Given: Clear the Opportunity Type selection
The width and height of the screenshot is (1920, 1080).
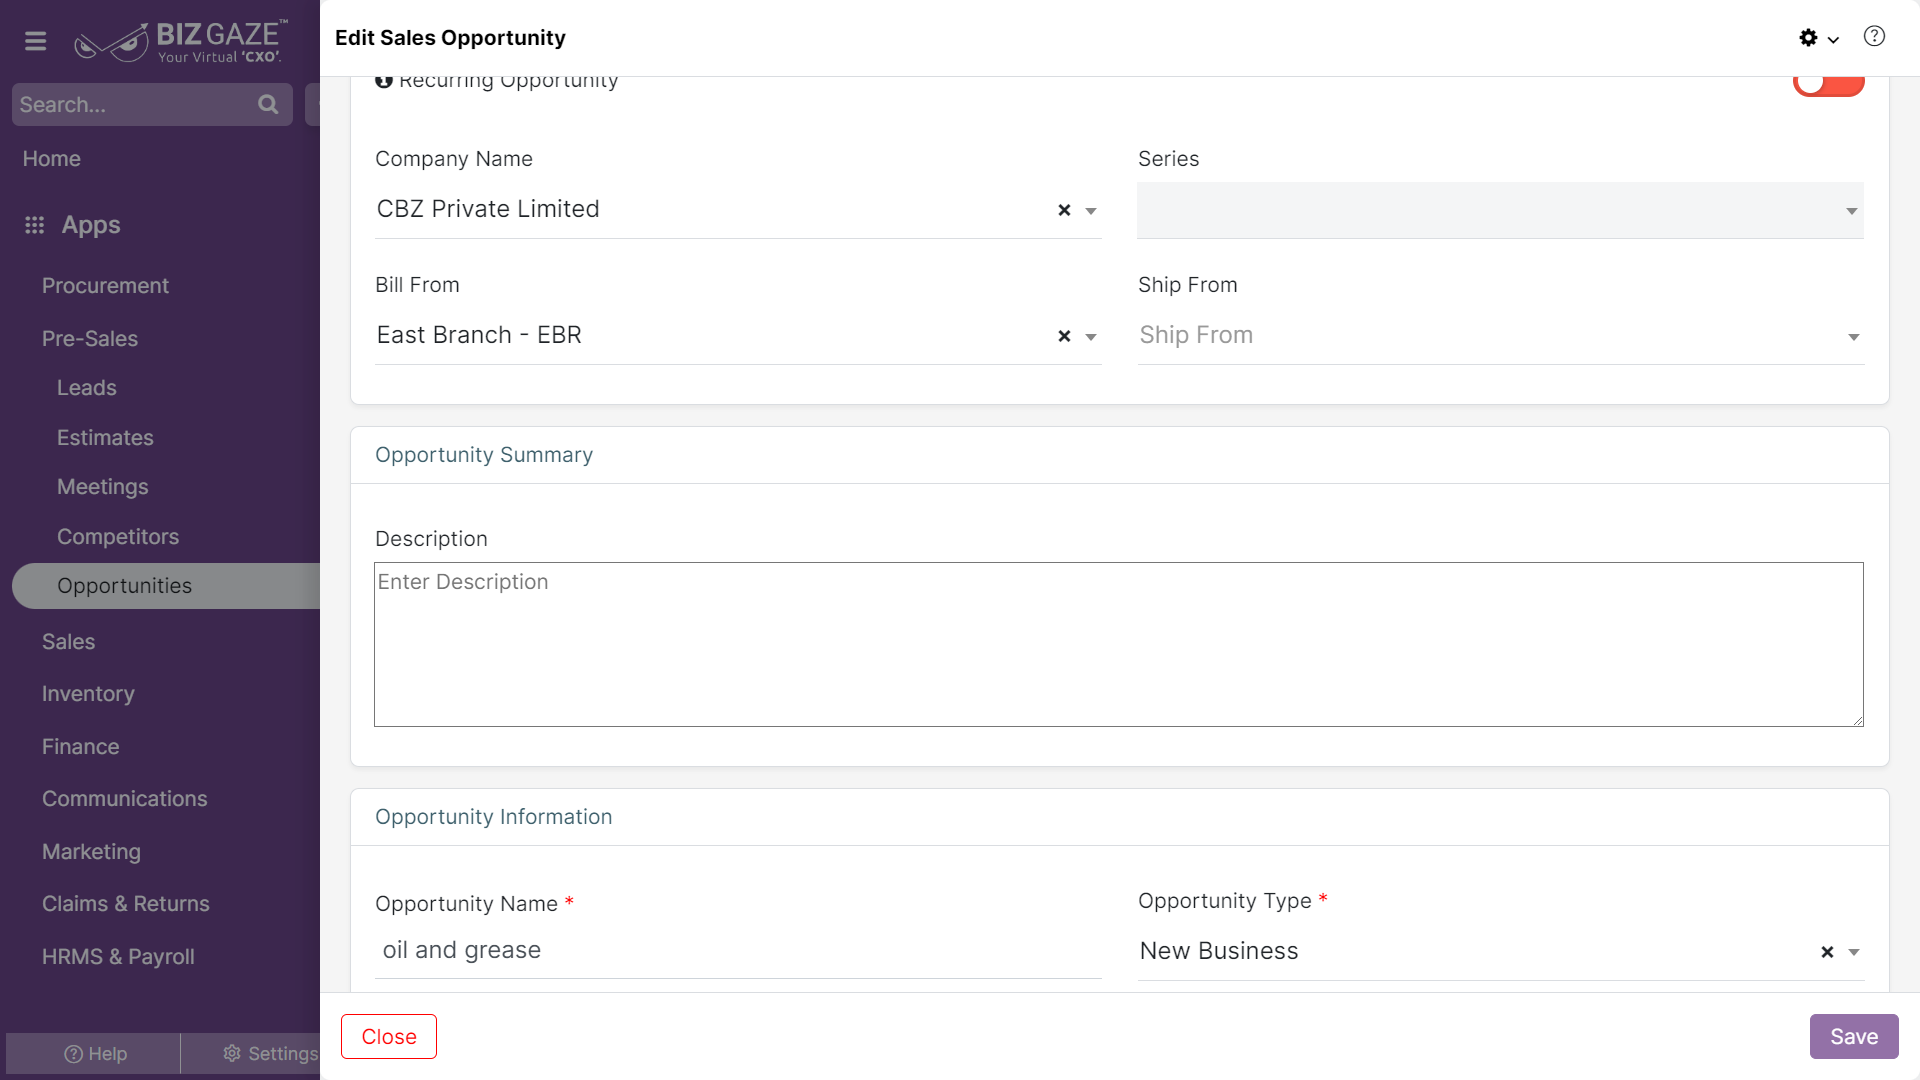Looking at the screenshot, I should [x=1827, y=952].
